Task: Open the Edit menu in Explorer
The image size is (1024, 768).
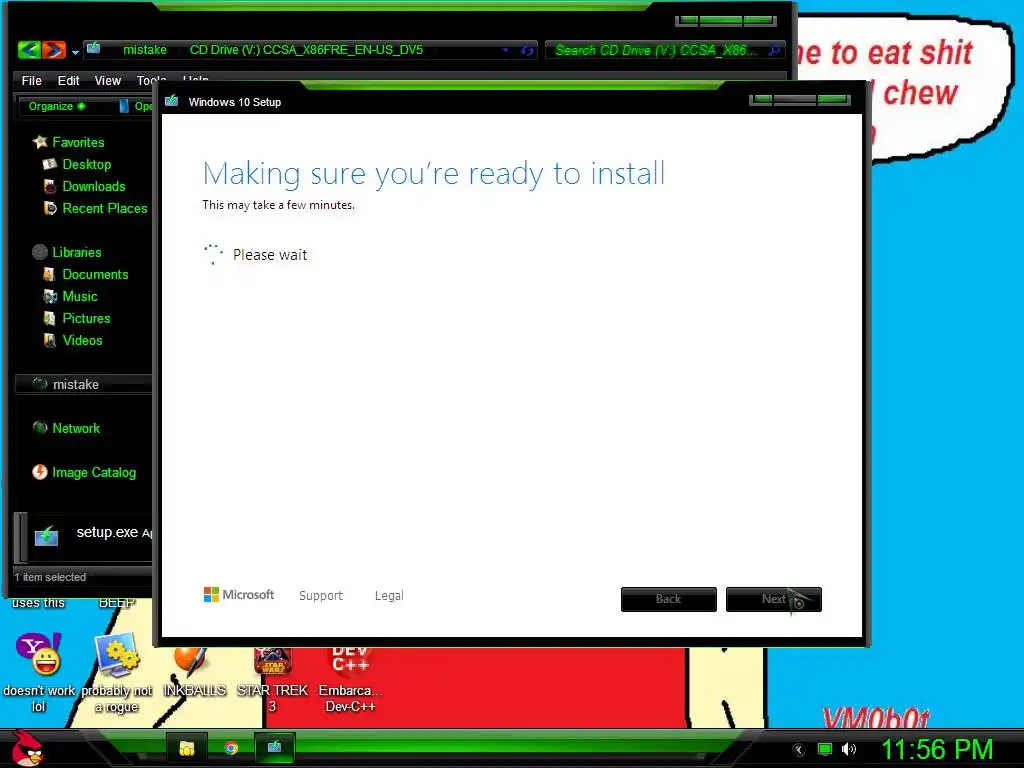Action: point(68,81)
